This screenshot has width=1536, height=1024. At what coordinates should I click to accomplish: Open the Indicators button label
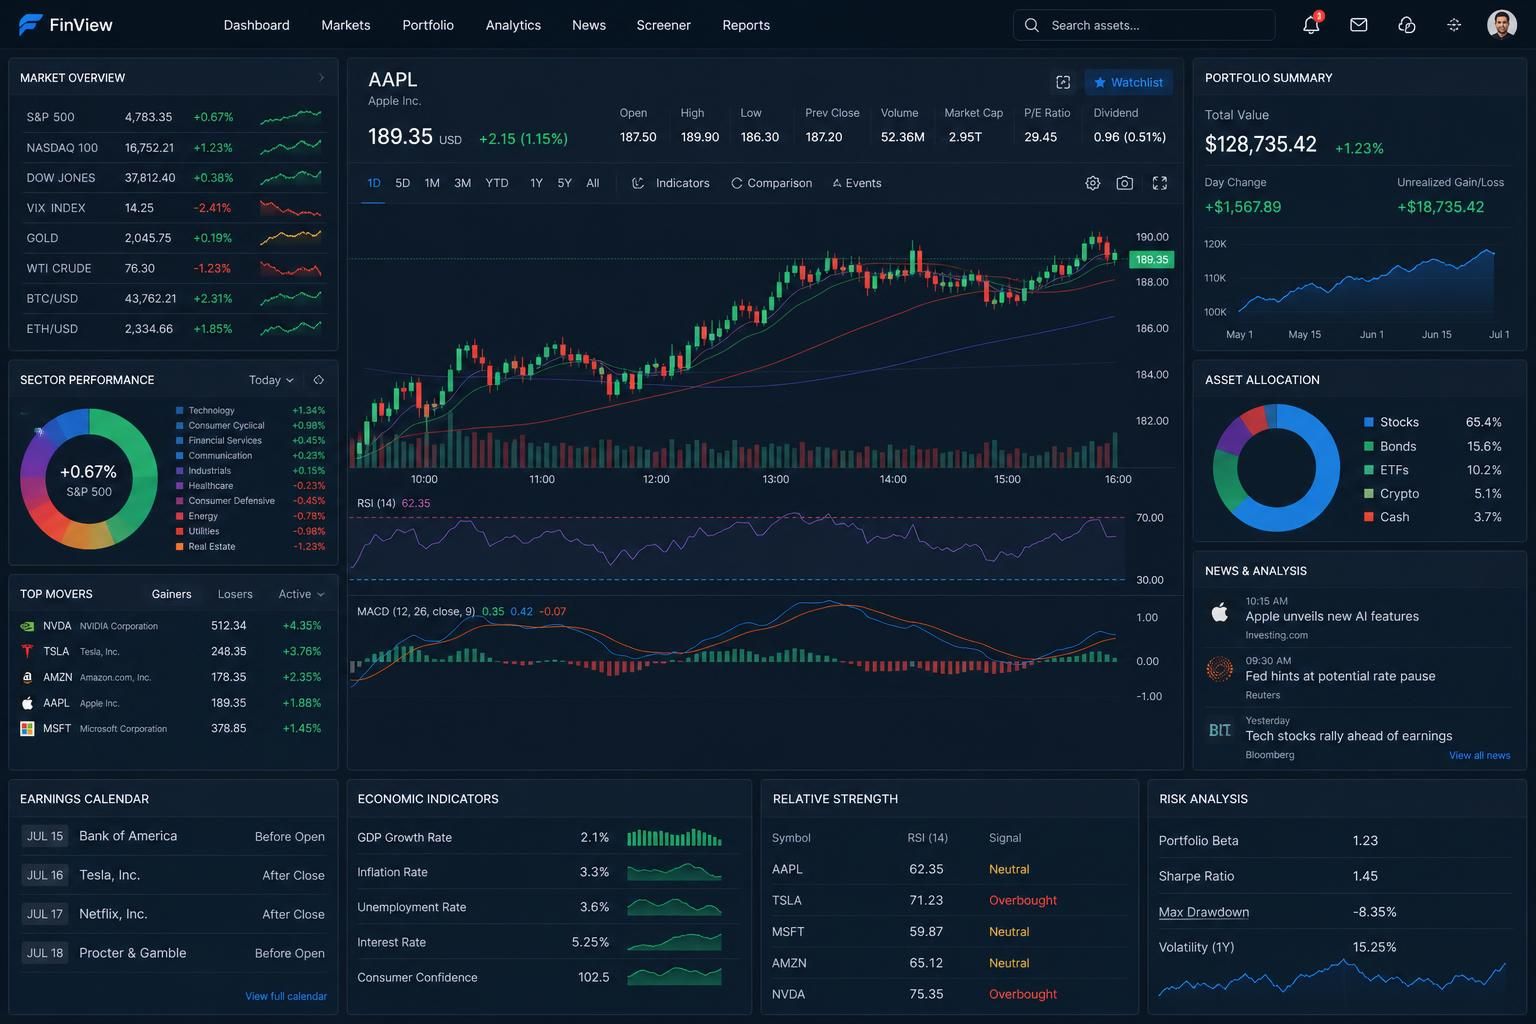pyautogui.click(x=683, y=183)
